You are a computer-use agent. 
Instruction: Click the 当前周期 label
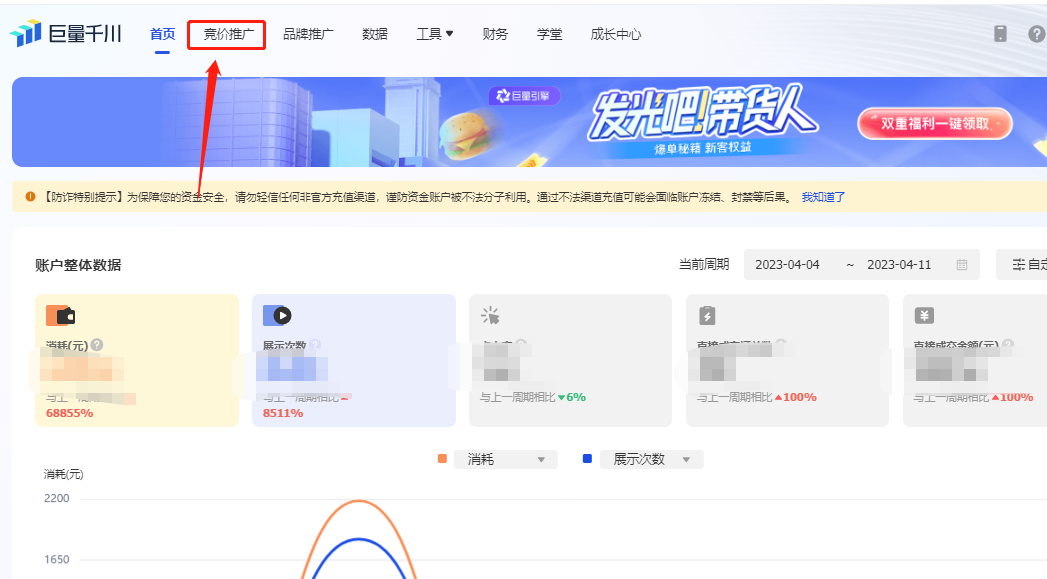704,264
